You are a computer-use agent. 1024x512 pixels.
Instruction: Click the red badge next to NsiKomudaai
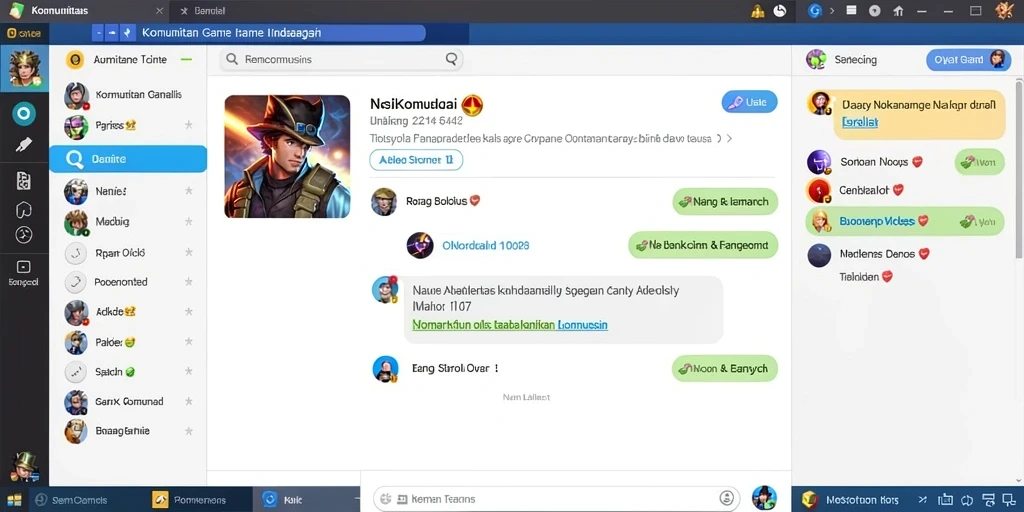pos(472,104)
